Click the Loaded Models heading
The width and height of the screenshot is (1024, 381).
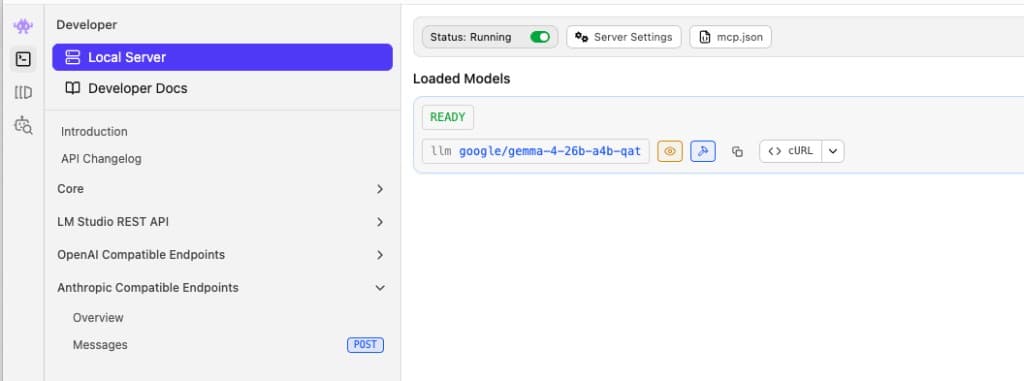click(x=462, y=79)
